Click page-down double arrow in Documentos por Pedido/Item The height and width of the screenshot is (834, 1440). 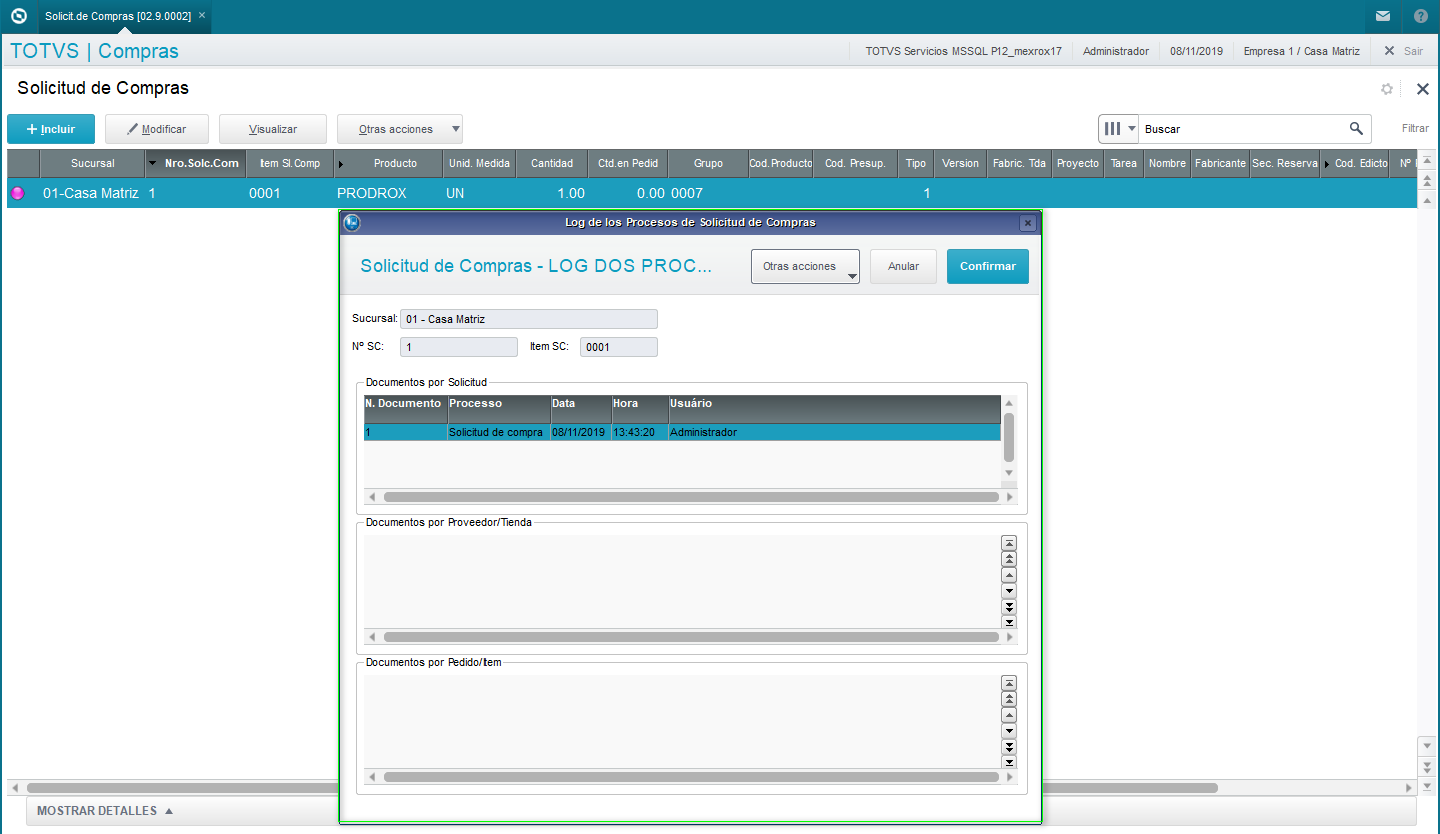pos(1009,746)
